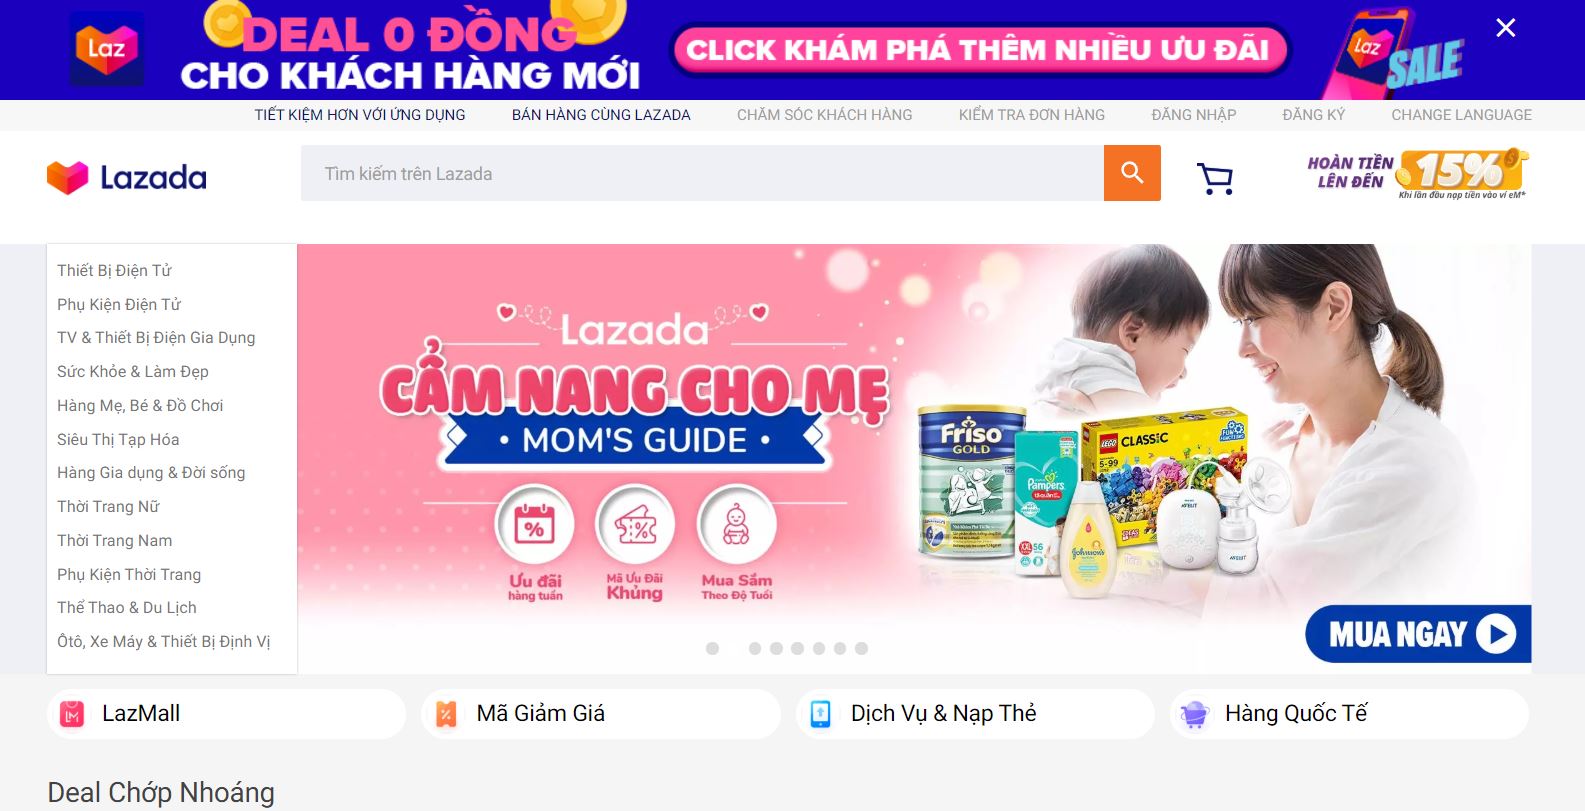This screenshot has height=811, width=1585.
Task: Click the Dịch Vụ & Nạp Thẻ phone icon
Action: 820,714
